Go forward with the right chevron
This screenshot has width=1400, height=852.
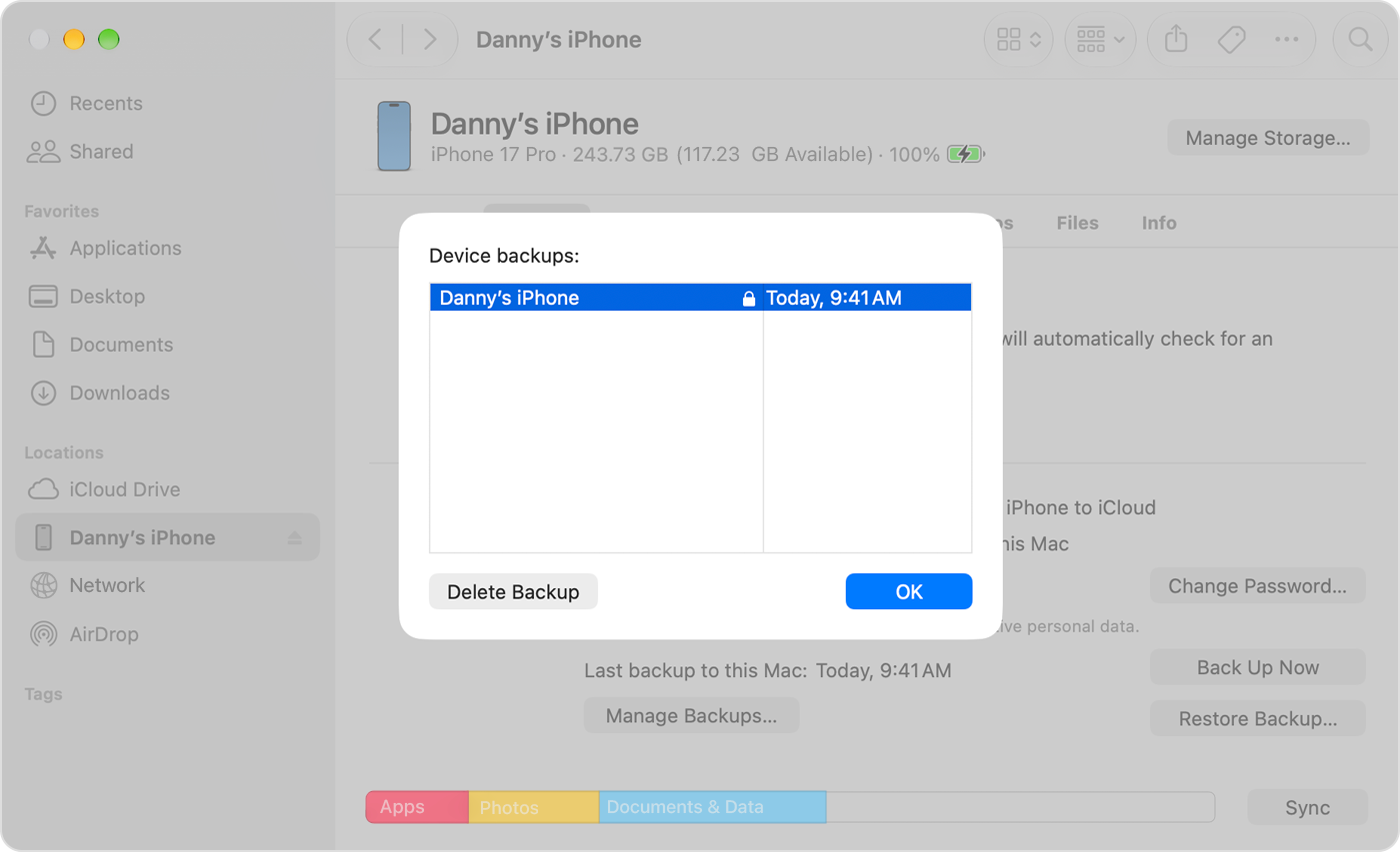pos(430,39)
